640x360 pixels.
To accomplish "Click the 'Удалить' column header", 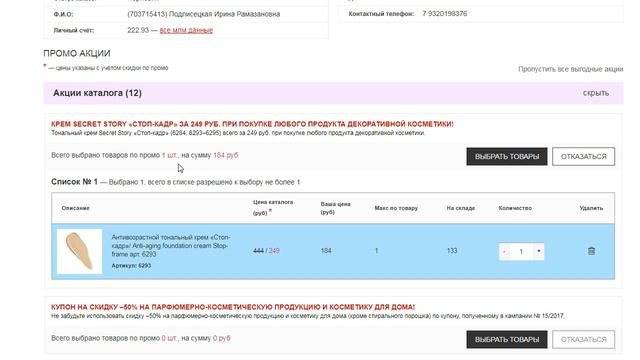I will [x=591, y=208].
